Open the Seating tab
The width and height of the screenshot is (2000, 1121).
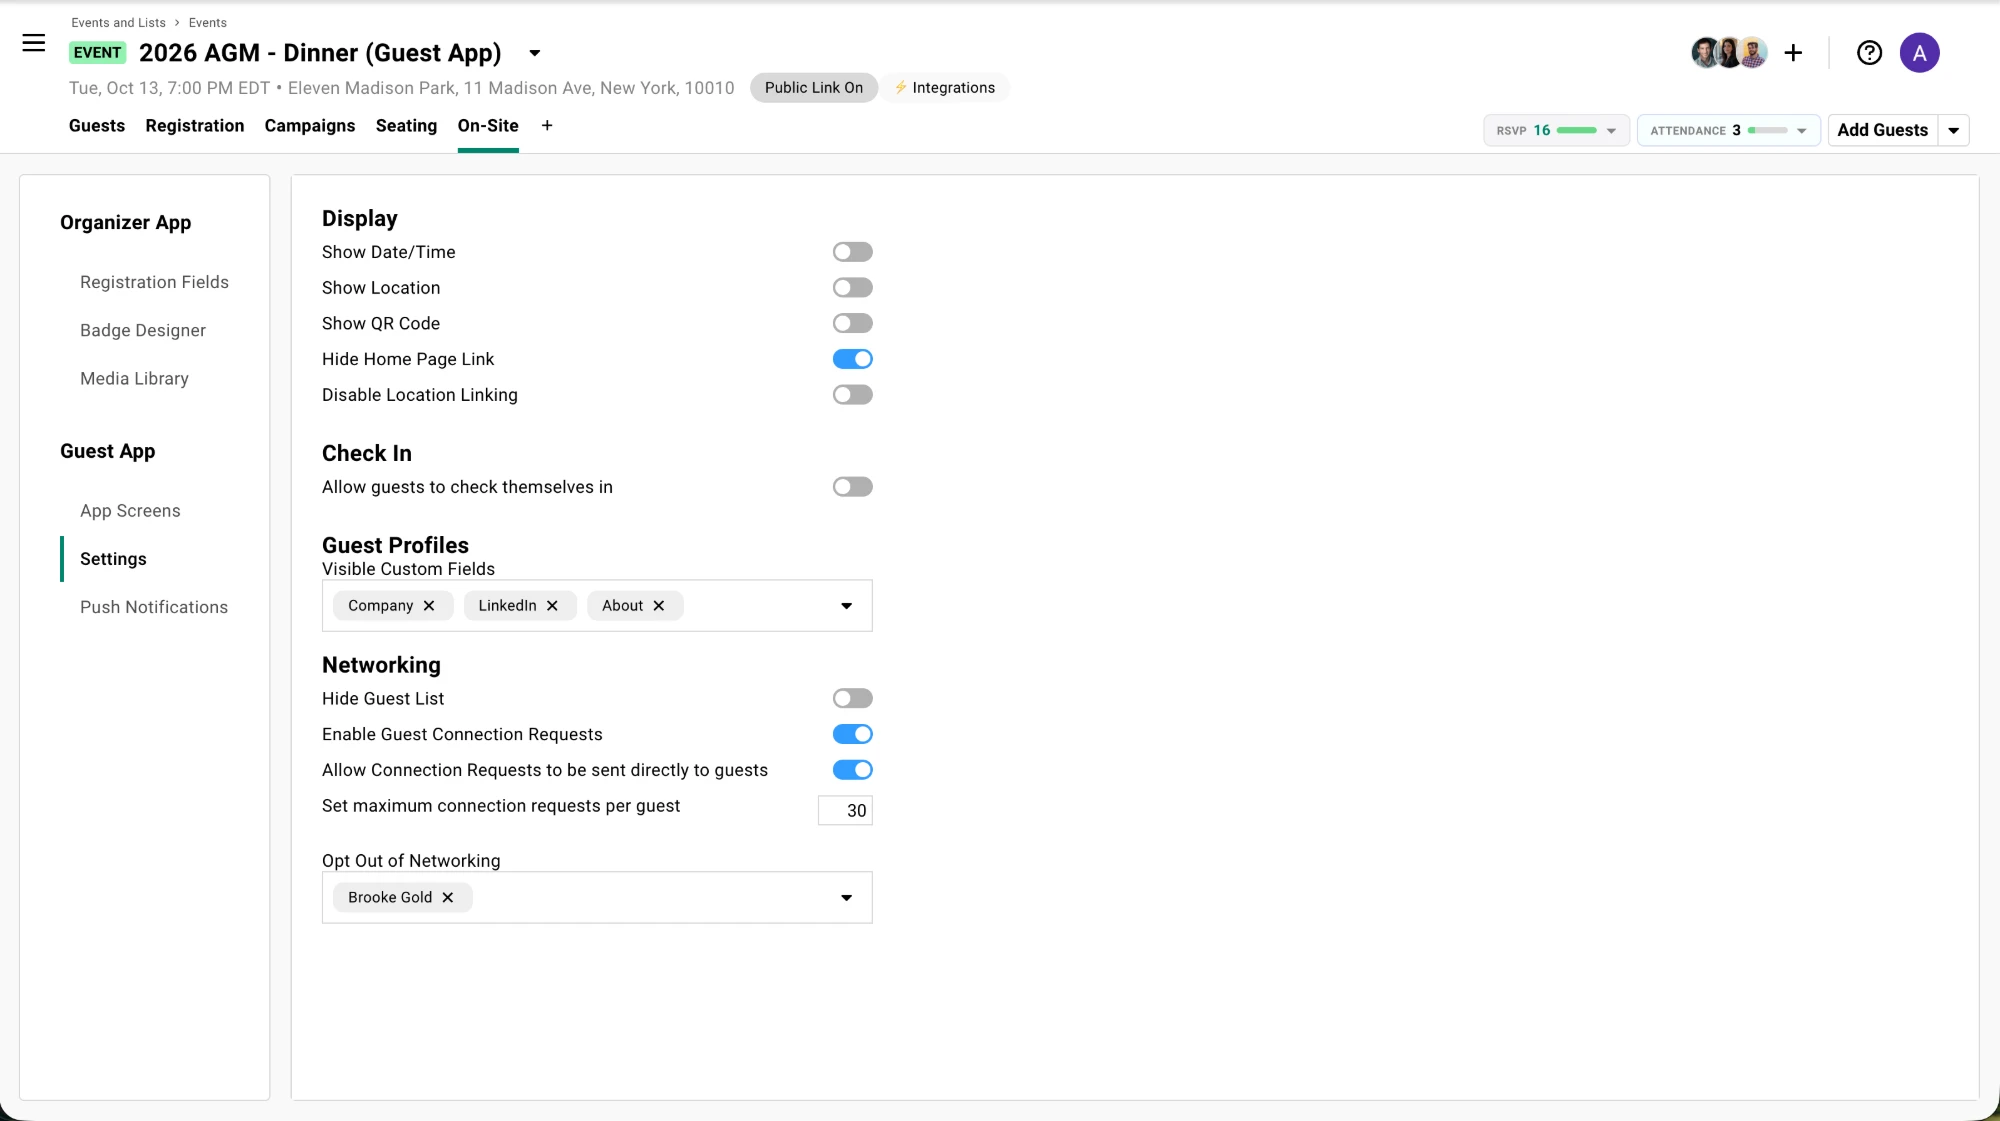click(406, 126)
